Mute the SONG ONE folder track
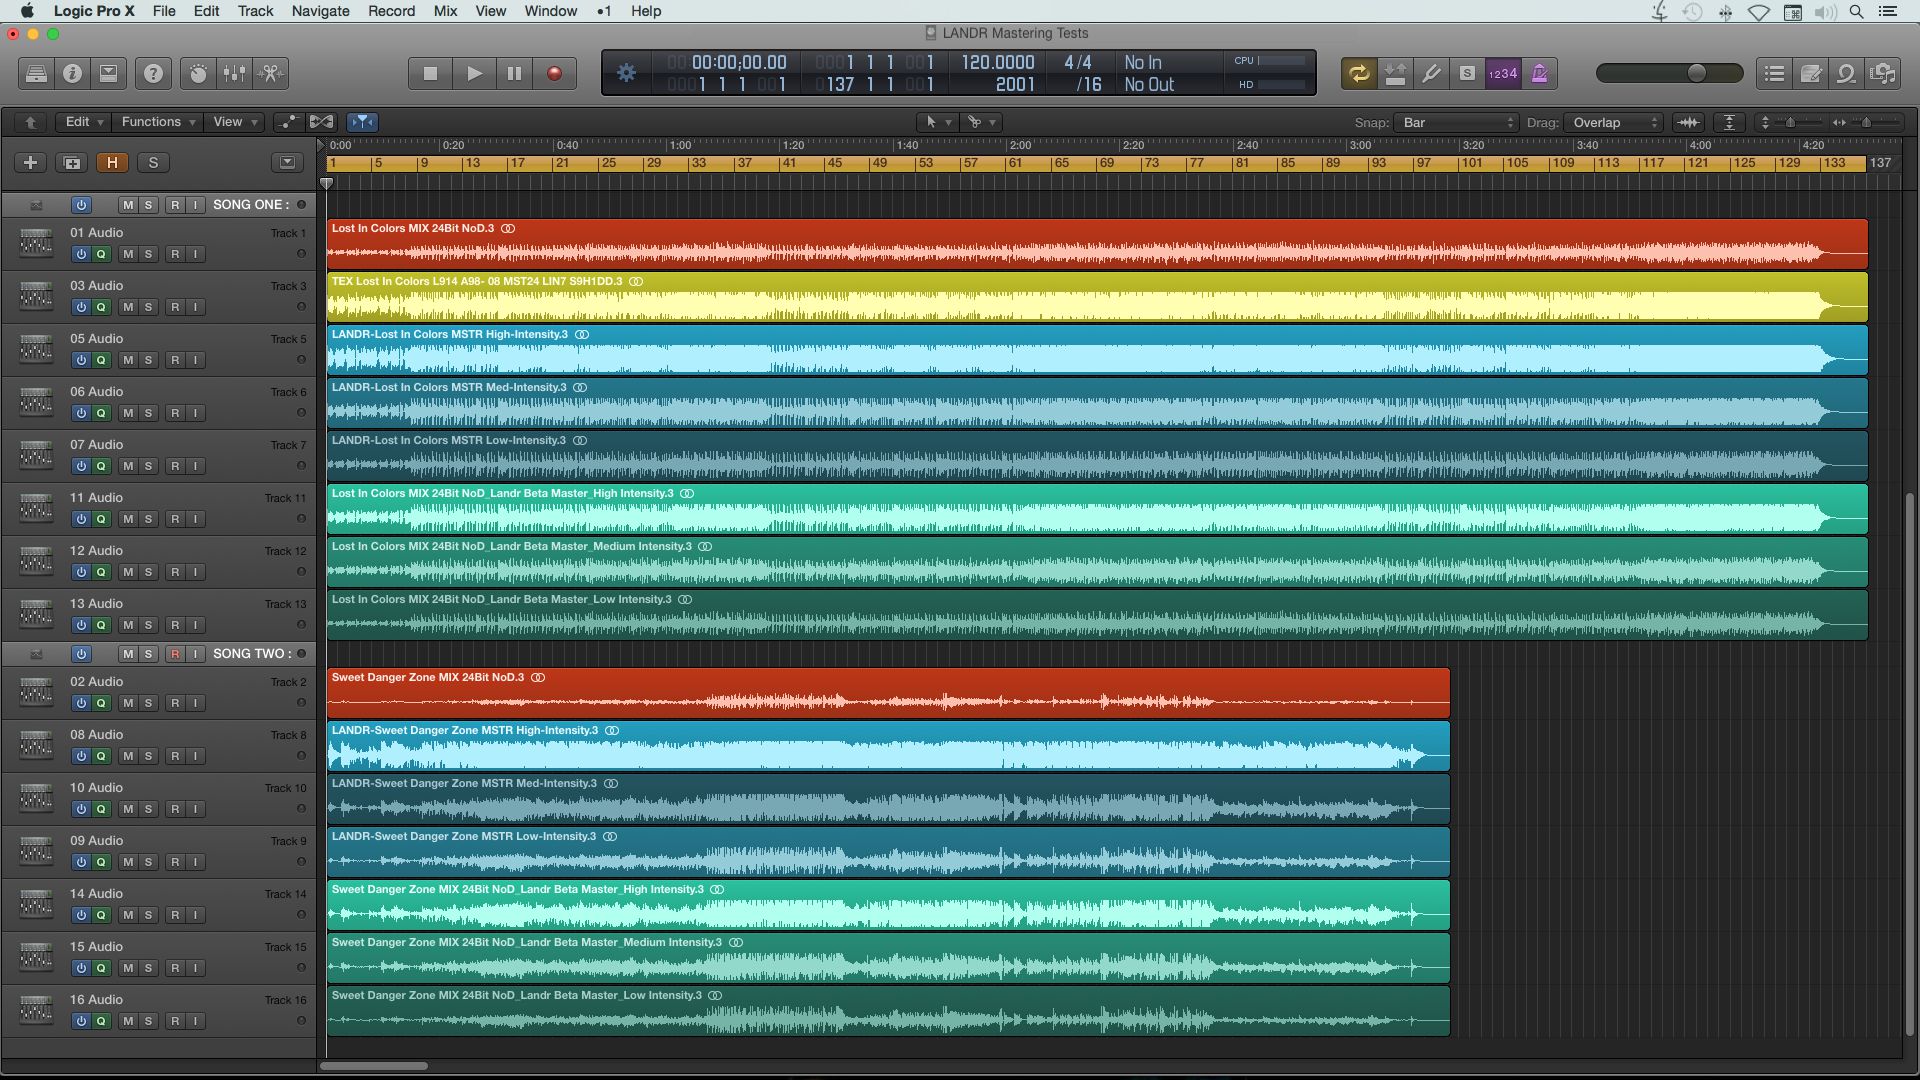 (x=128, y=205)
